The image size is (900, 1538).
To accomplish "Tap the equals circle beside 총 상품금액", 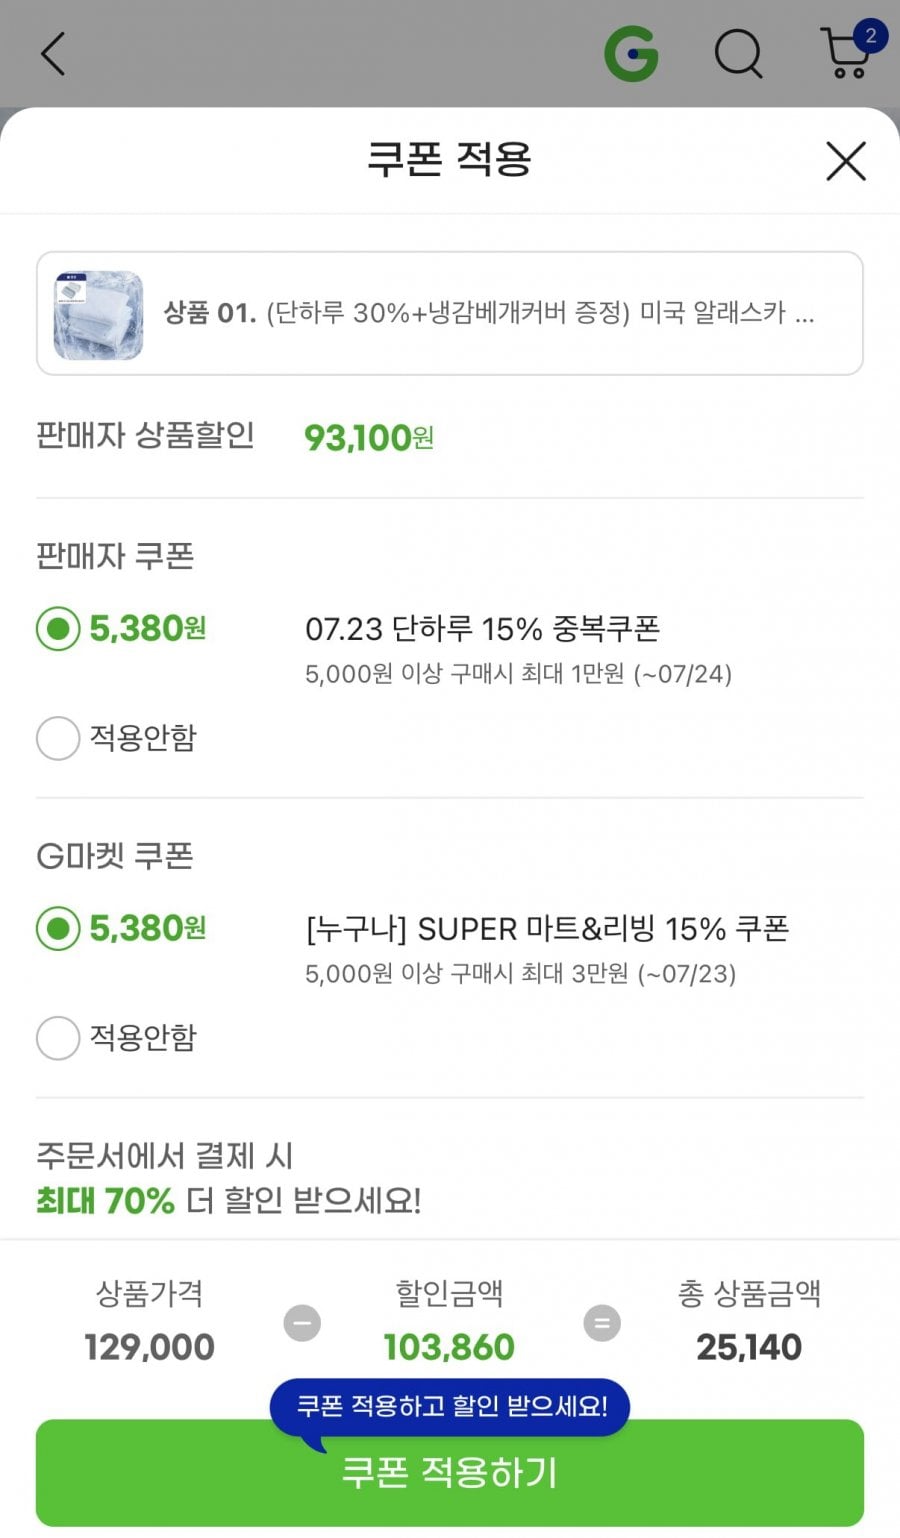I will click(x=602, y=1323).
